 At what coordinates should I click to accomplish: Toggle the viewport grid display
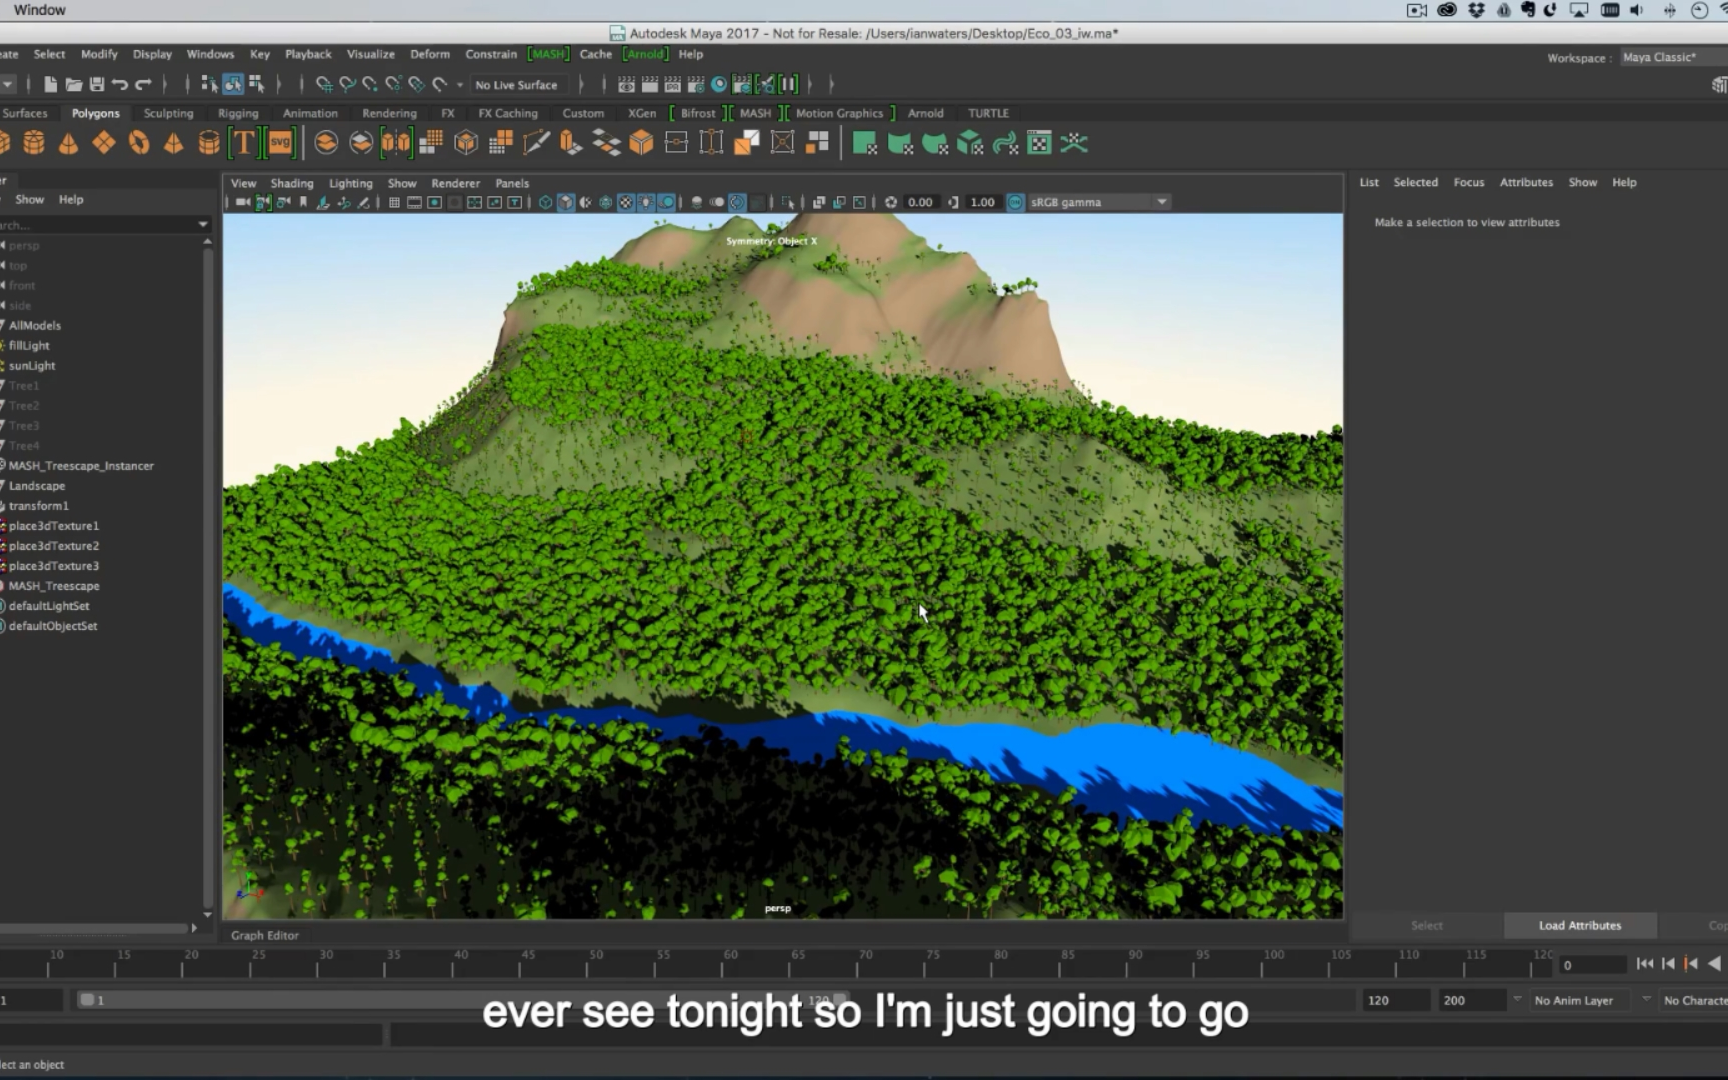coord(394,202)
